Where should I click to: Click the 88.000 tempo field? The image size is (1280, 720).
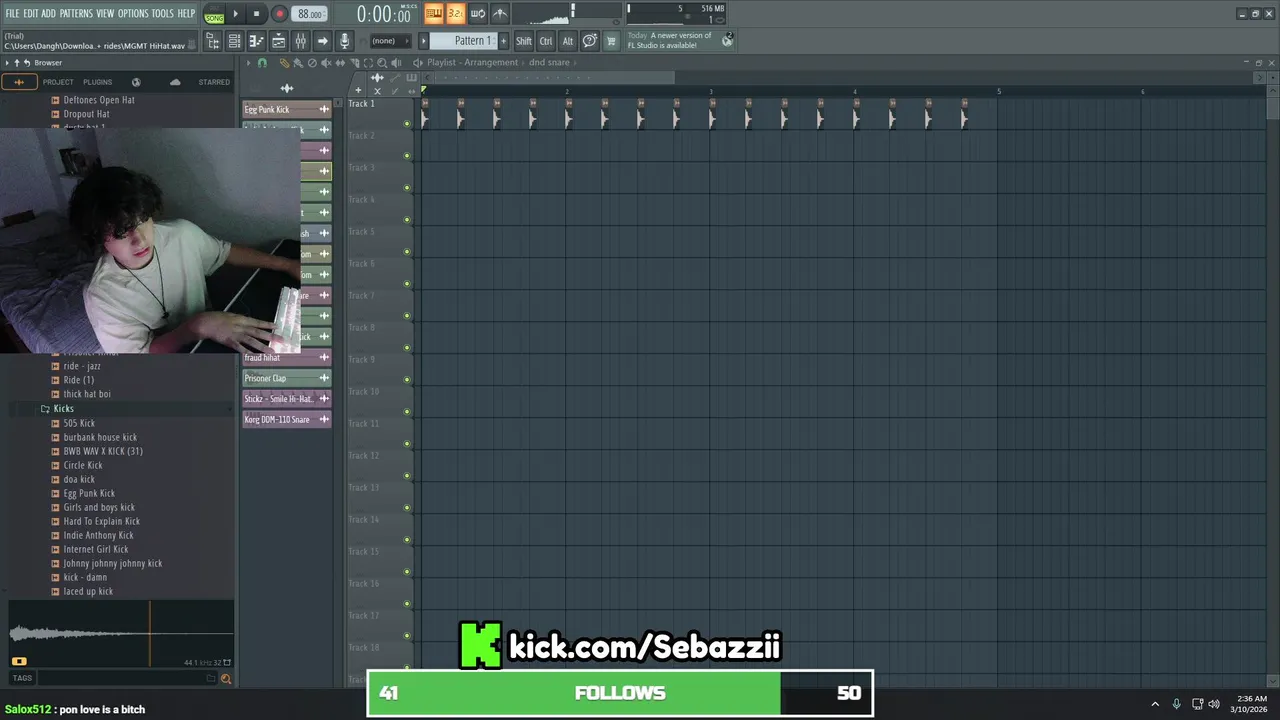coord(309,14)
